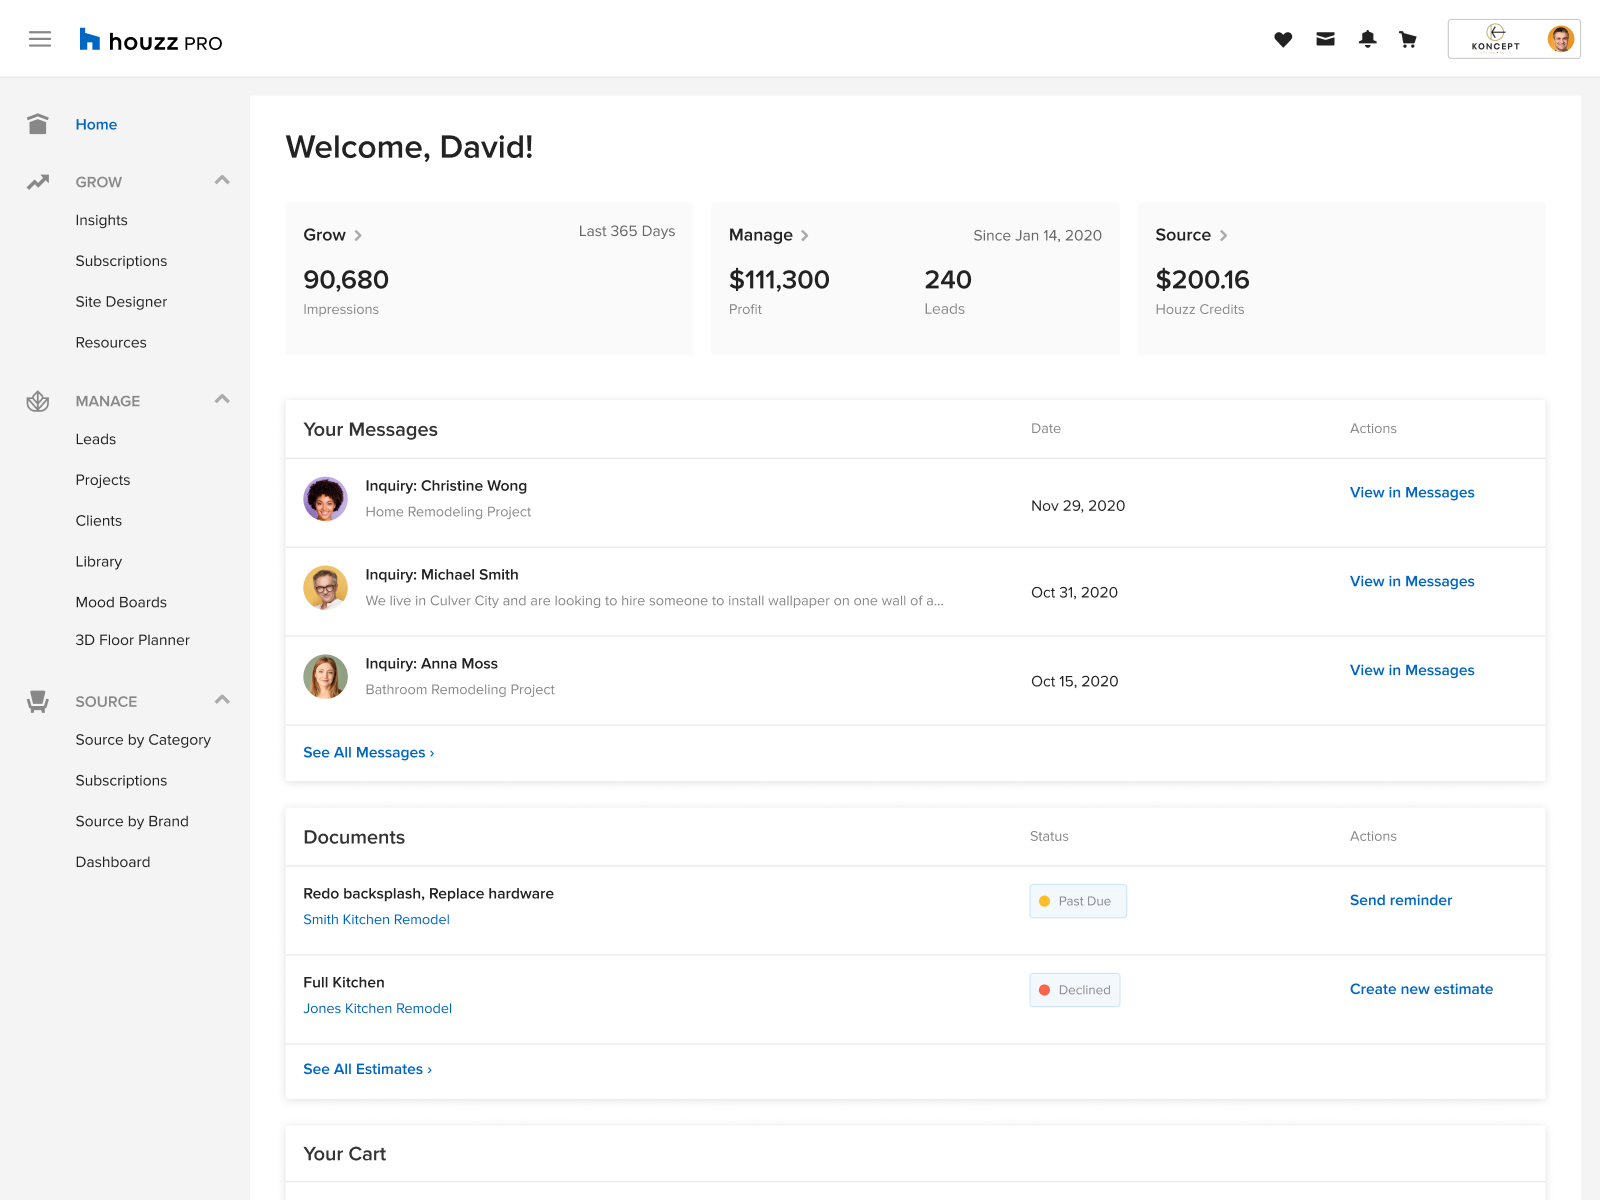Click the Source chair icon in sidebar
This screenshot has width=1600, height=1200.
38,702
